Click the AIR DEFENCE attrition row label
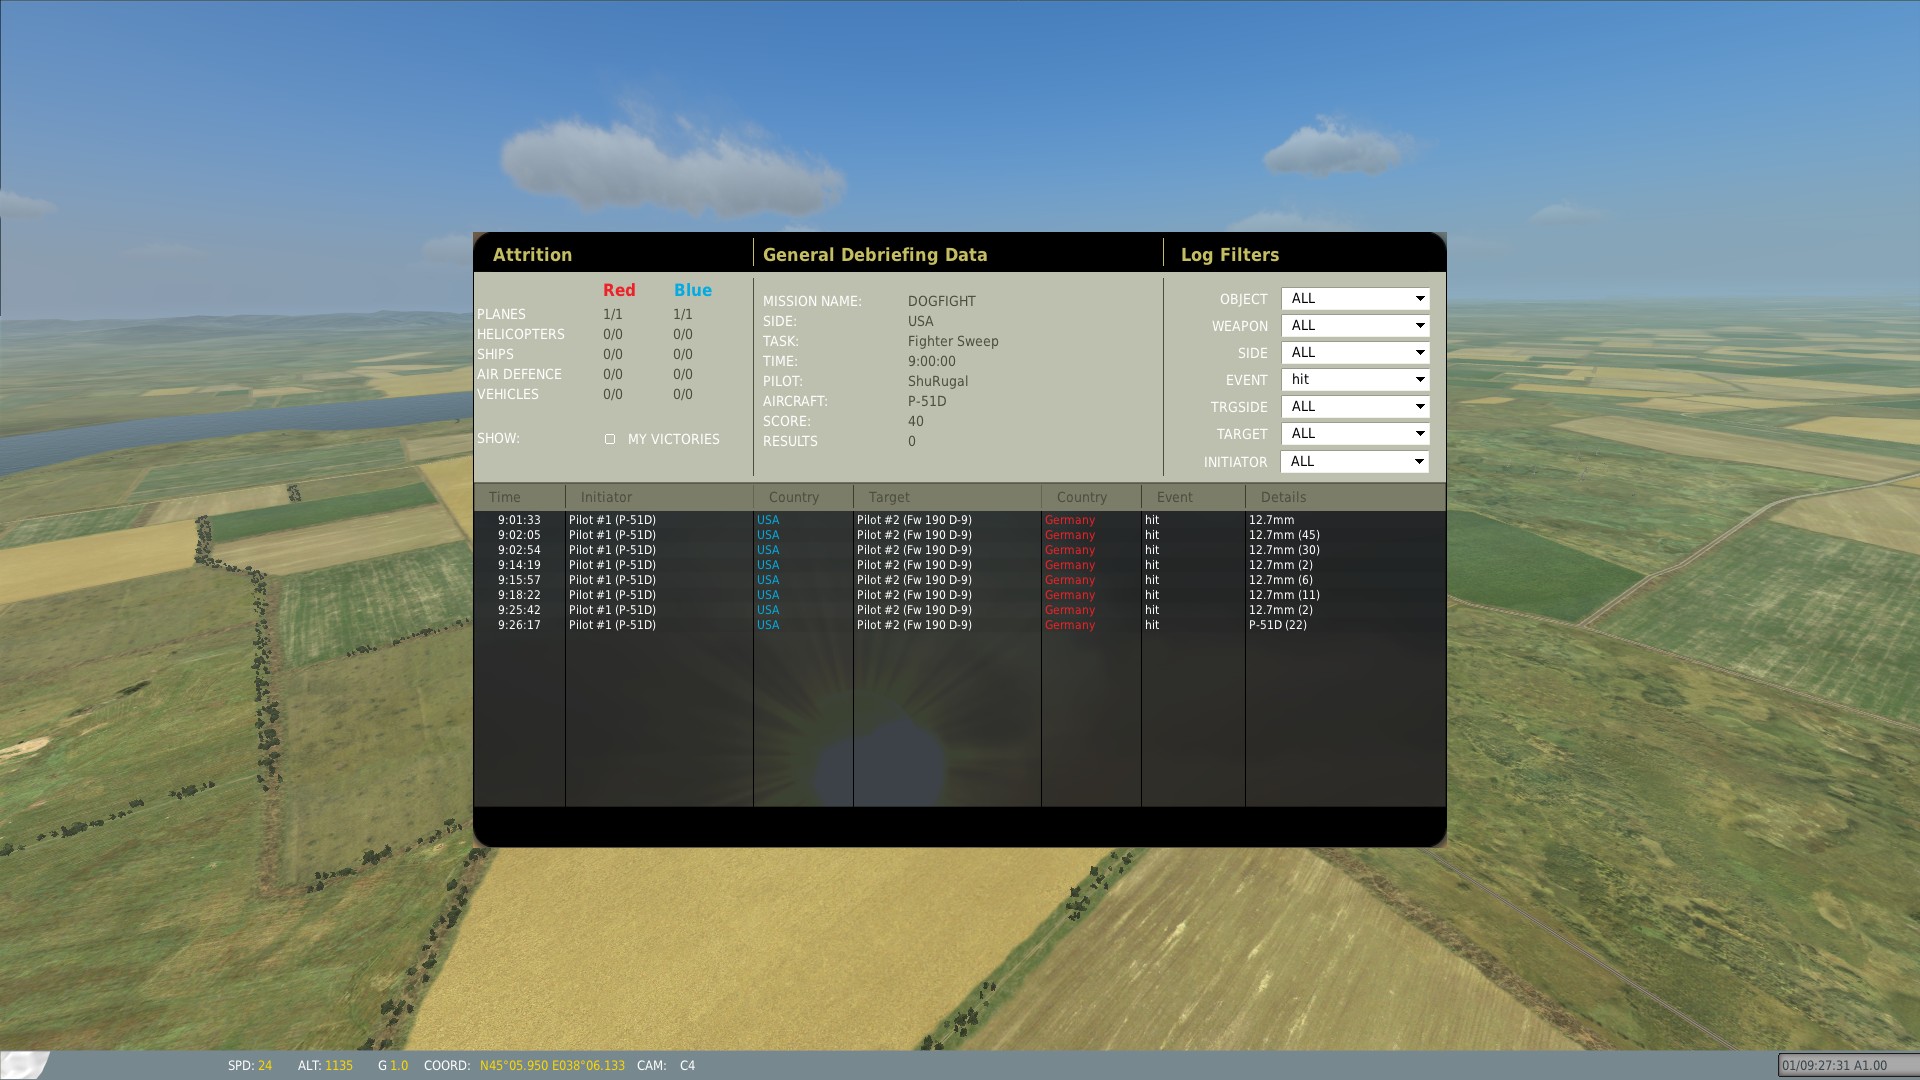The height and width of the screenshot is (1080, 1920). click(x=519, y=374)
